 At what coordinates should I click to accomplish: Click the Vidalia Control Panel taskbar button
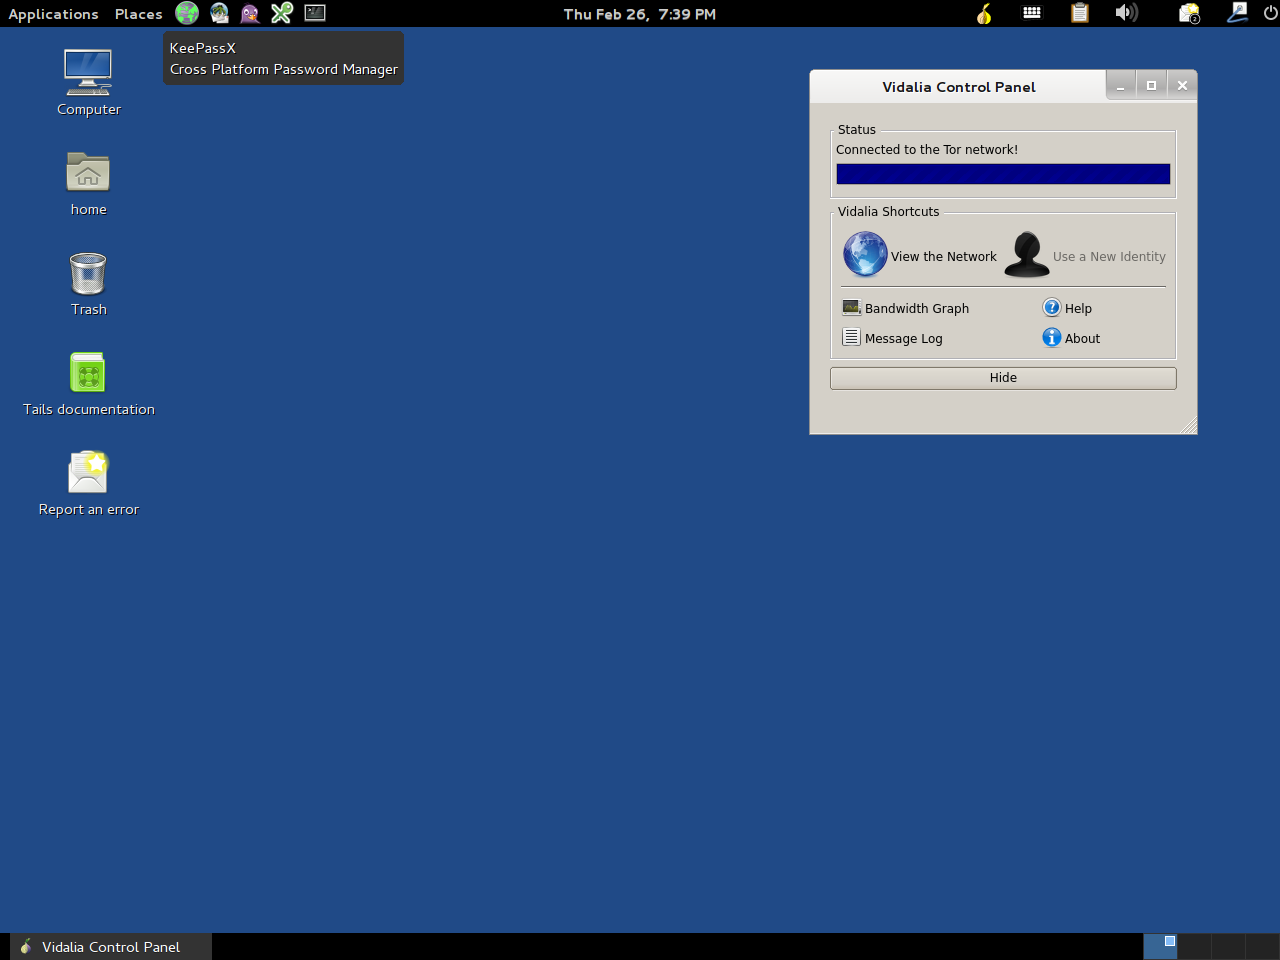111,947
